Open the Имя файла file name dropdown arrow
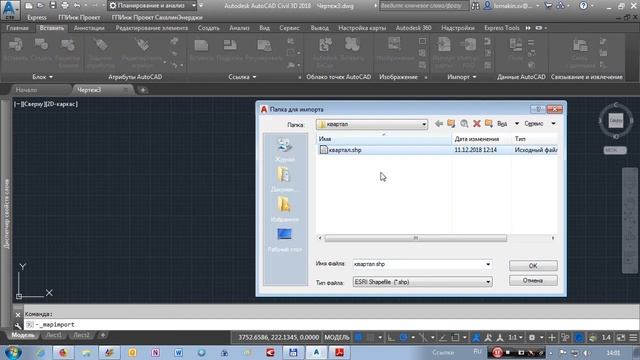Screen dimensions: 640x360 coord(488,264)
